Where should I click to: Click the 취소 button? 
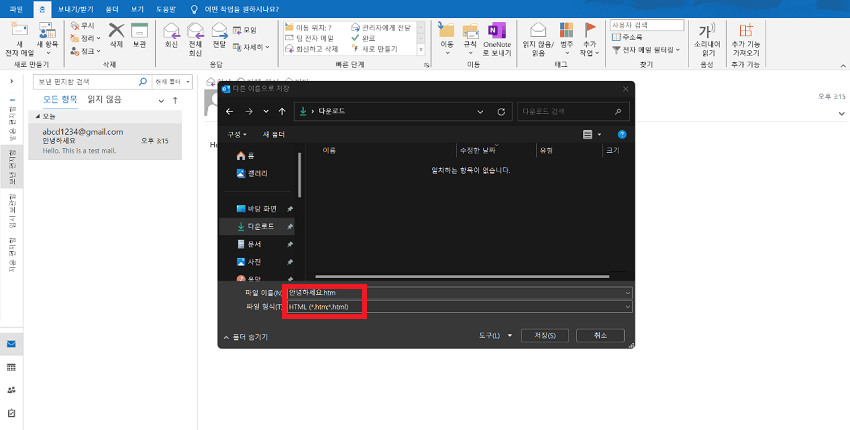point(600,336)
